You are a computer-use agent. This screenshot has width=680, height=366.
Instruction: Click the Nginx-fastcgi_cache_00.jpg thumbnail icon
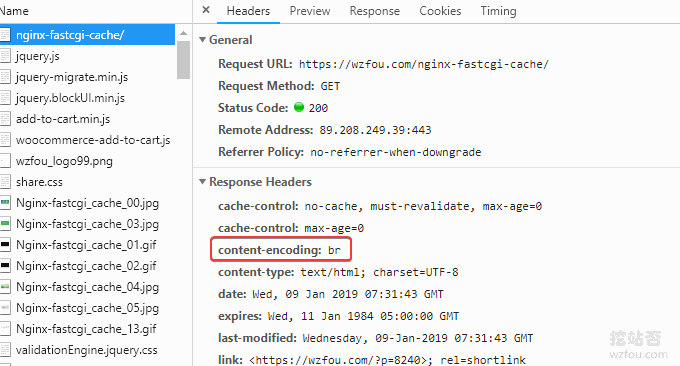[5, 203]
